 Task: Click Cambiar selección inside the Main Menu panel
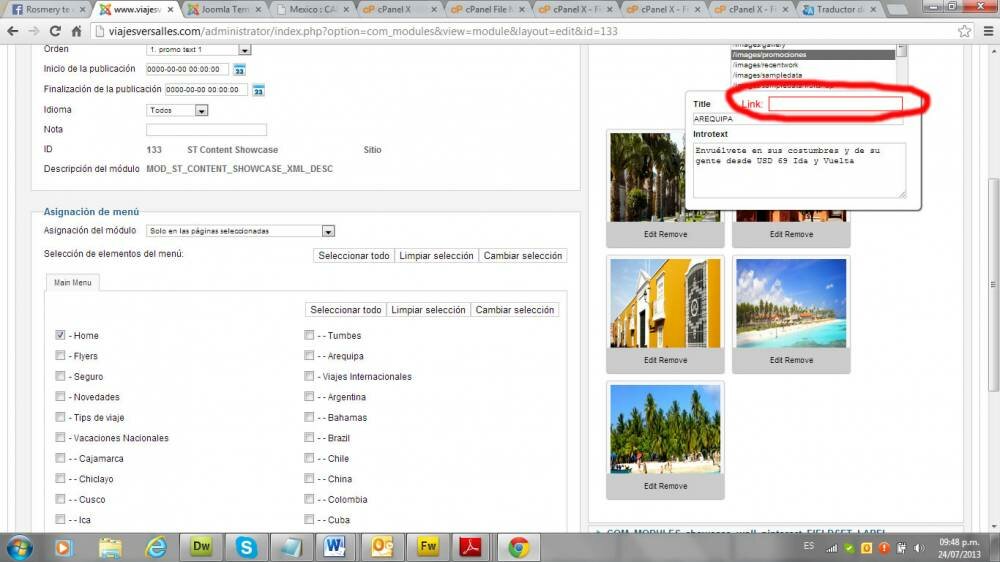point(514,310)
